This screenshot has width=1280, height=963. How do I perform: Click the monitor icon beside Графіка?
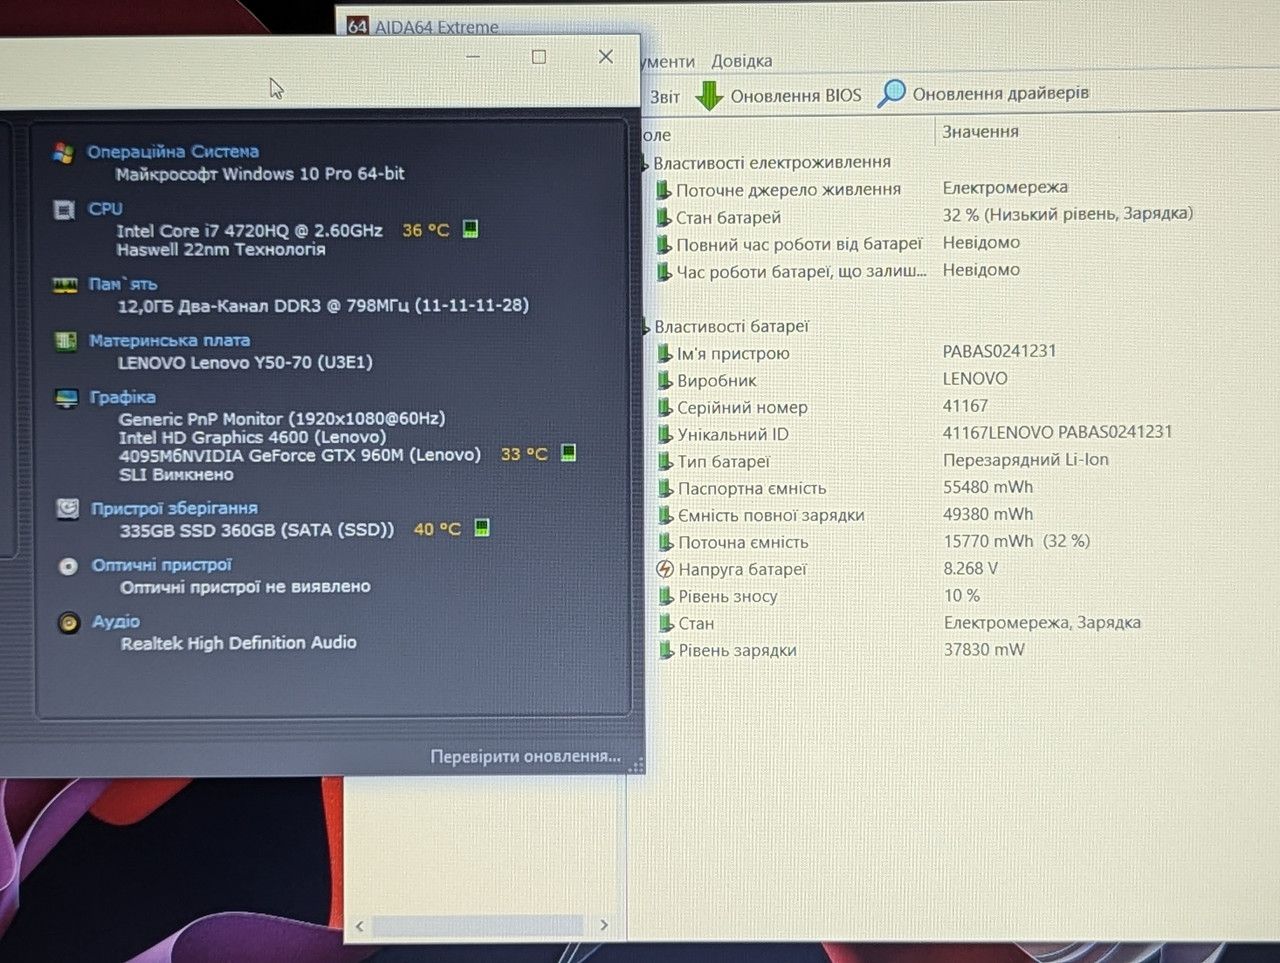(x=66, y=399)
